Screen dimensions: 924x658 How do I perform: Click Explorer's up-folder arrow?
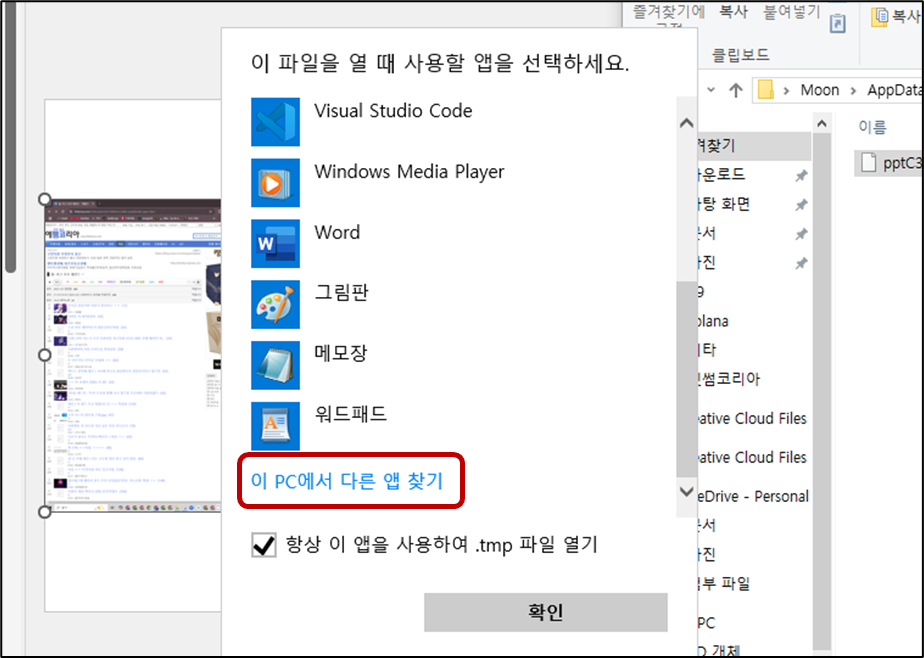tap(735, 90)
